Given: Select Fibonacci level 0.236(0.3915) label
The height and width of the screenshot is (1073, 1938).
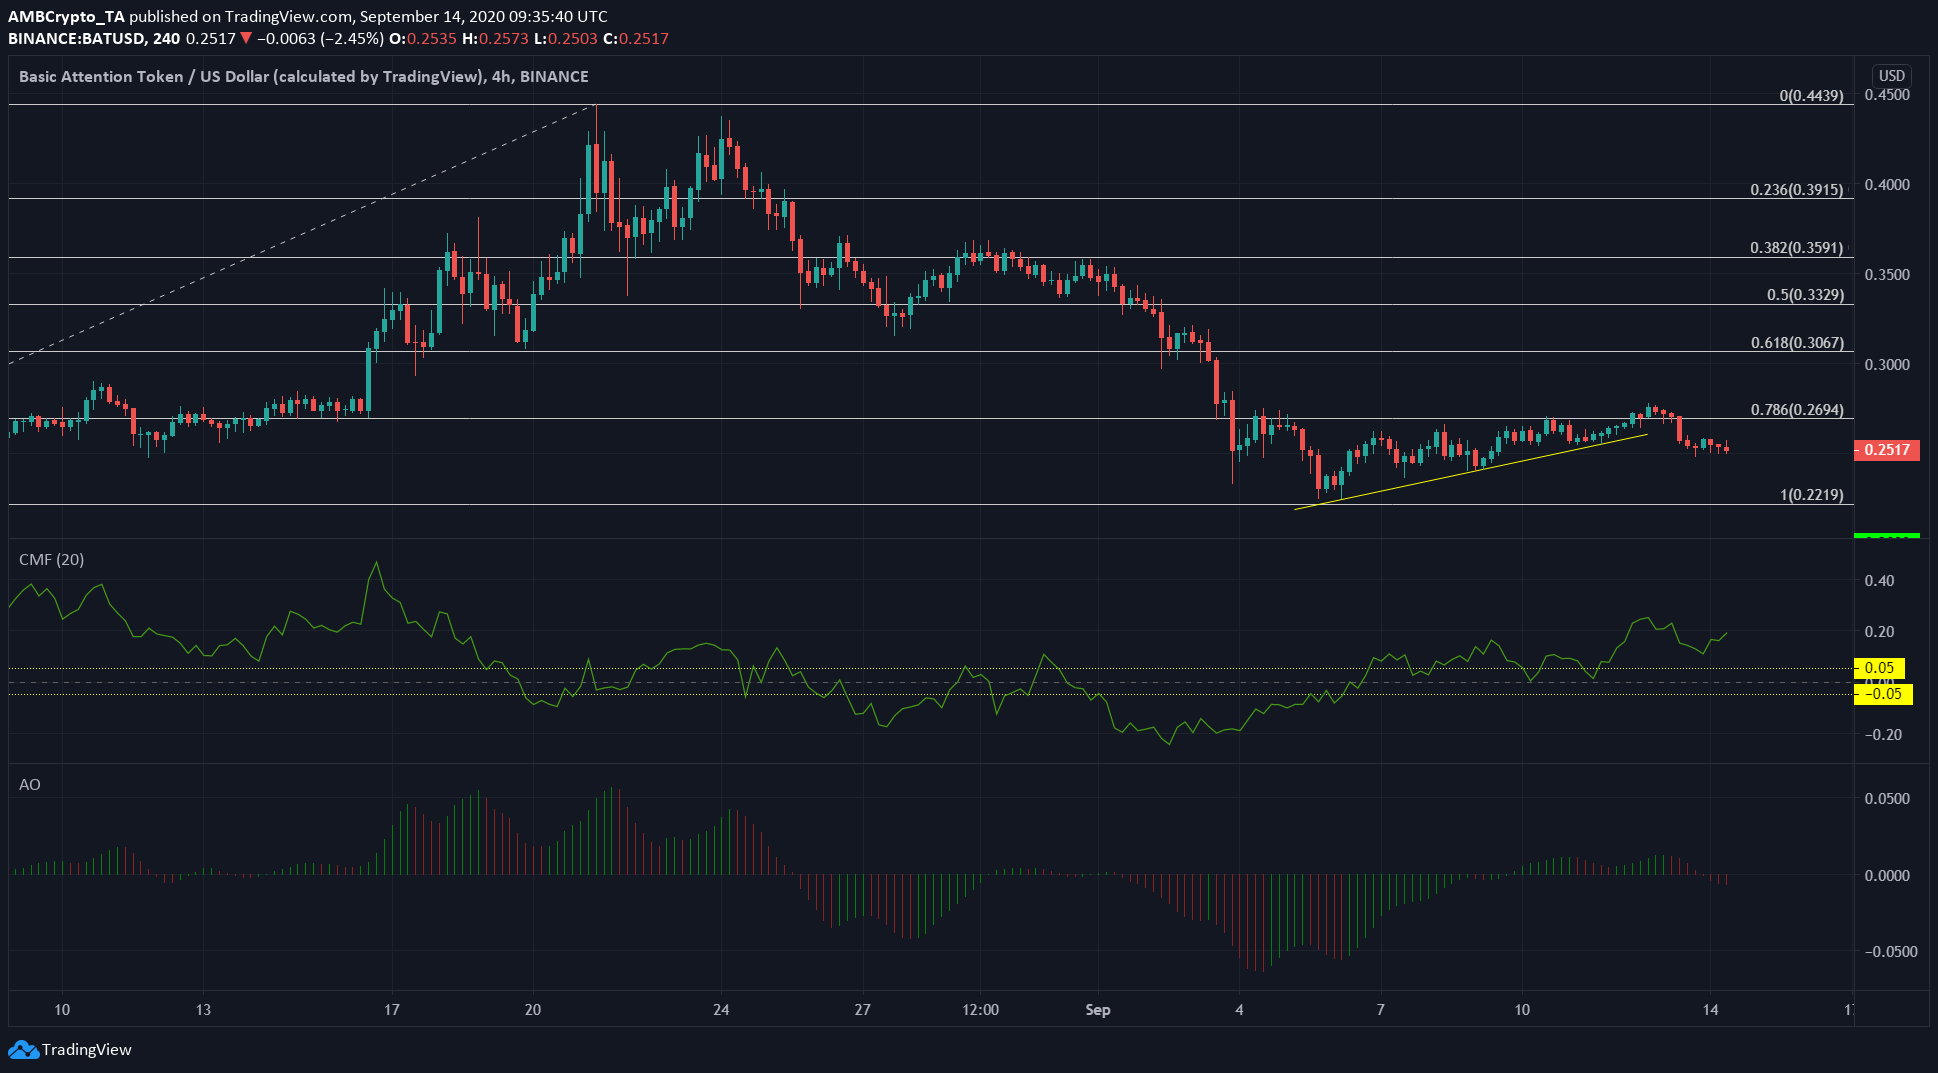Looking at the screenshot, I should coord(1796,190).
